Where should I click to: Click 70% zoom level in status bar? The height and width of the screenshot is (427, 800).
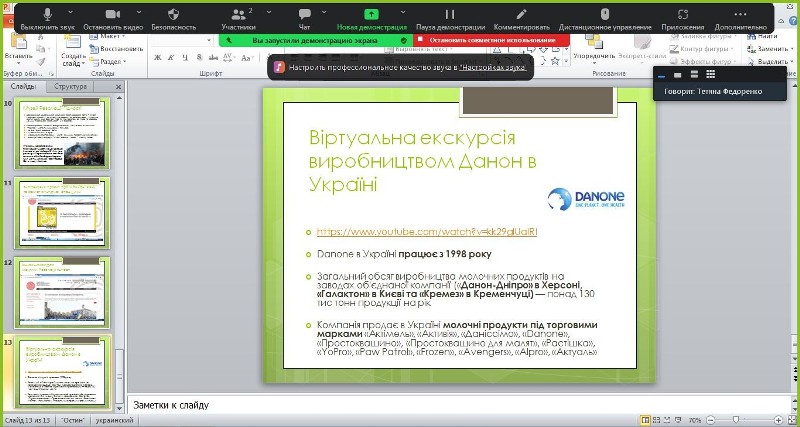(694, 420)
